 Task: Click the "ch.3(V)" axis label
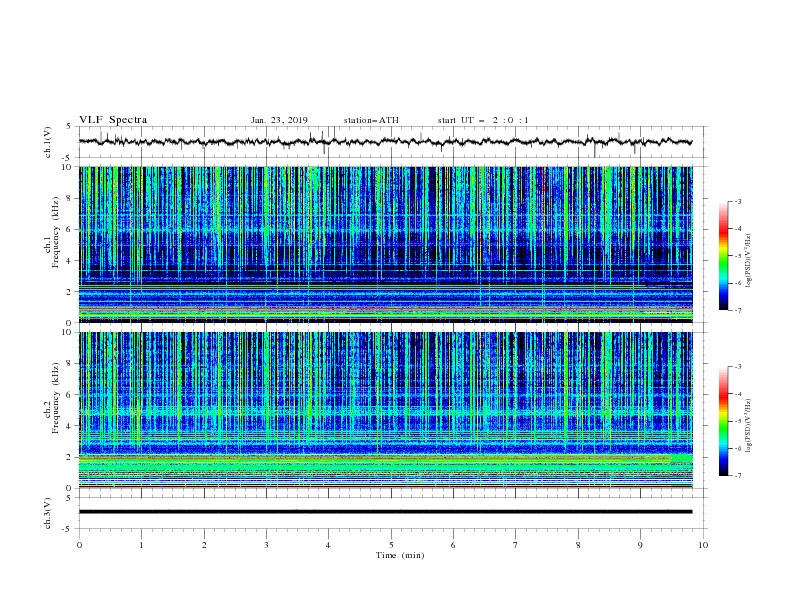click(48, 513)
